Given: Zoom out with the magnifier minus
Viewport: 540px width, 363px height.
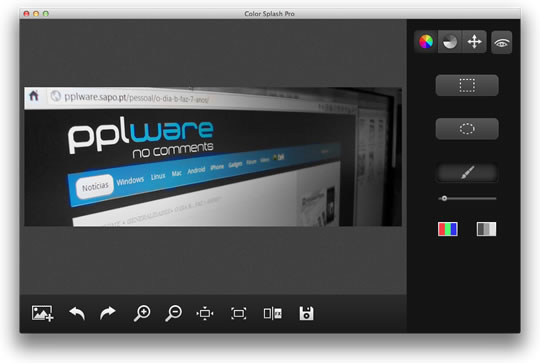Looking at the screenshot, I should pos(174,313).
